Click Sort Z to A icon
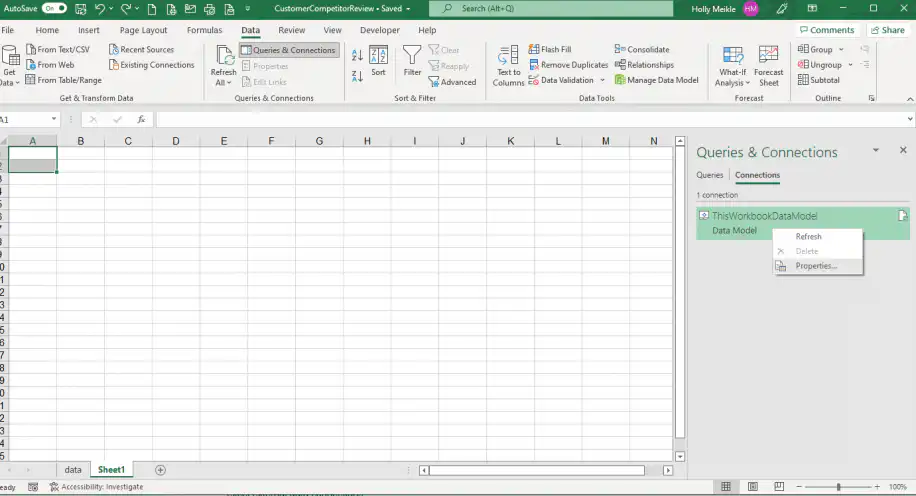Viewport: 916px width, 496px height. [x=358, y=75]
